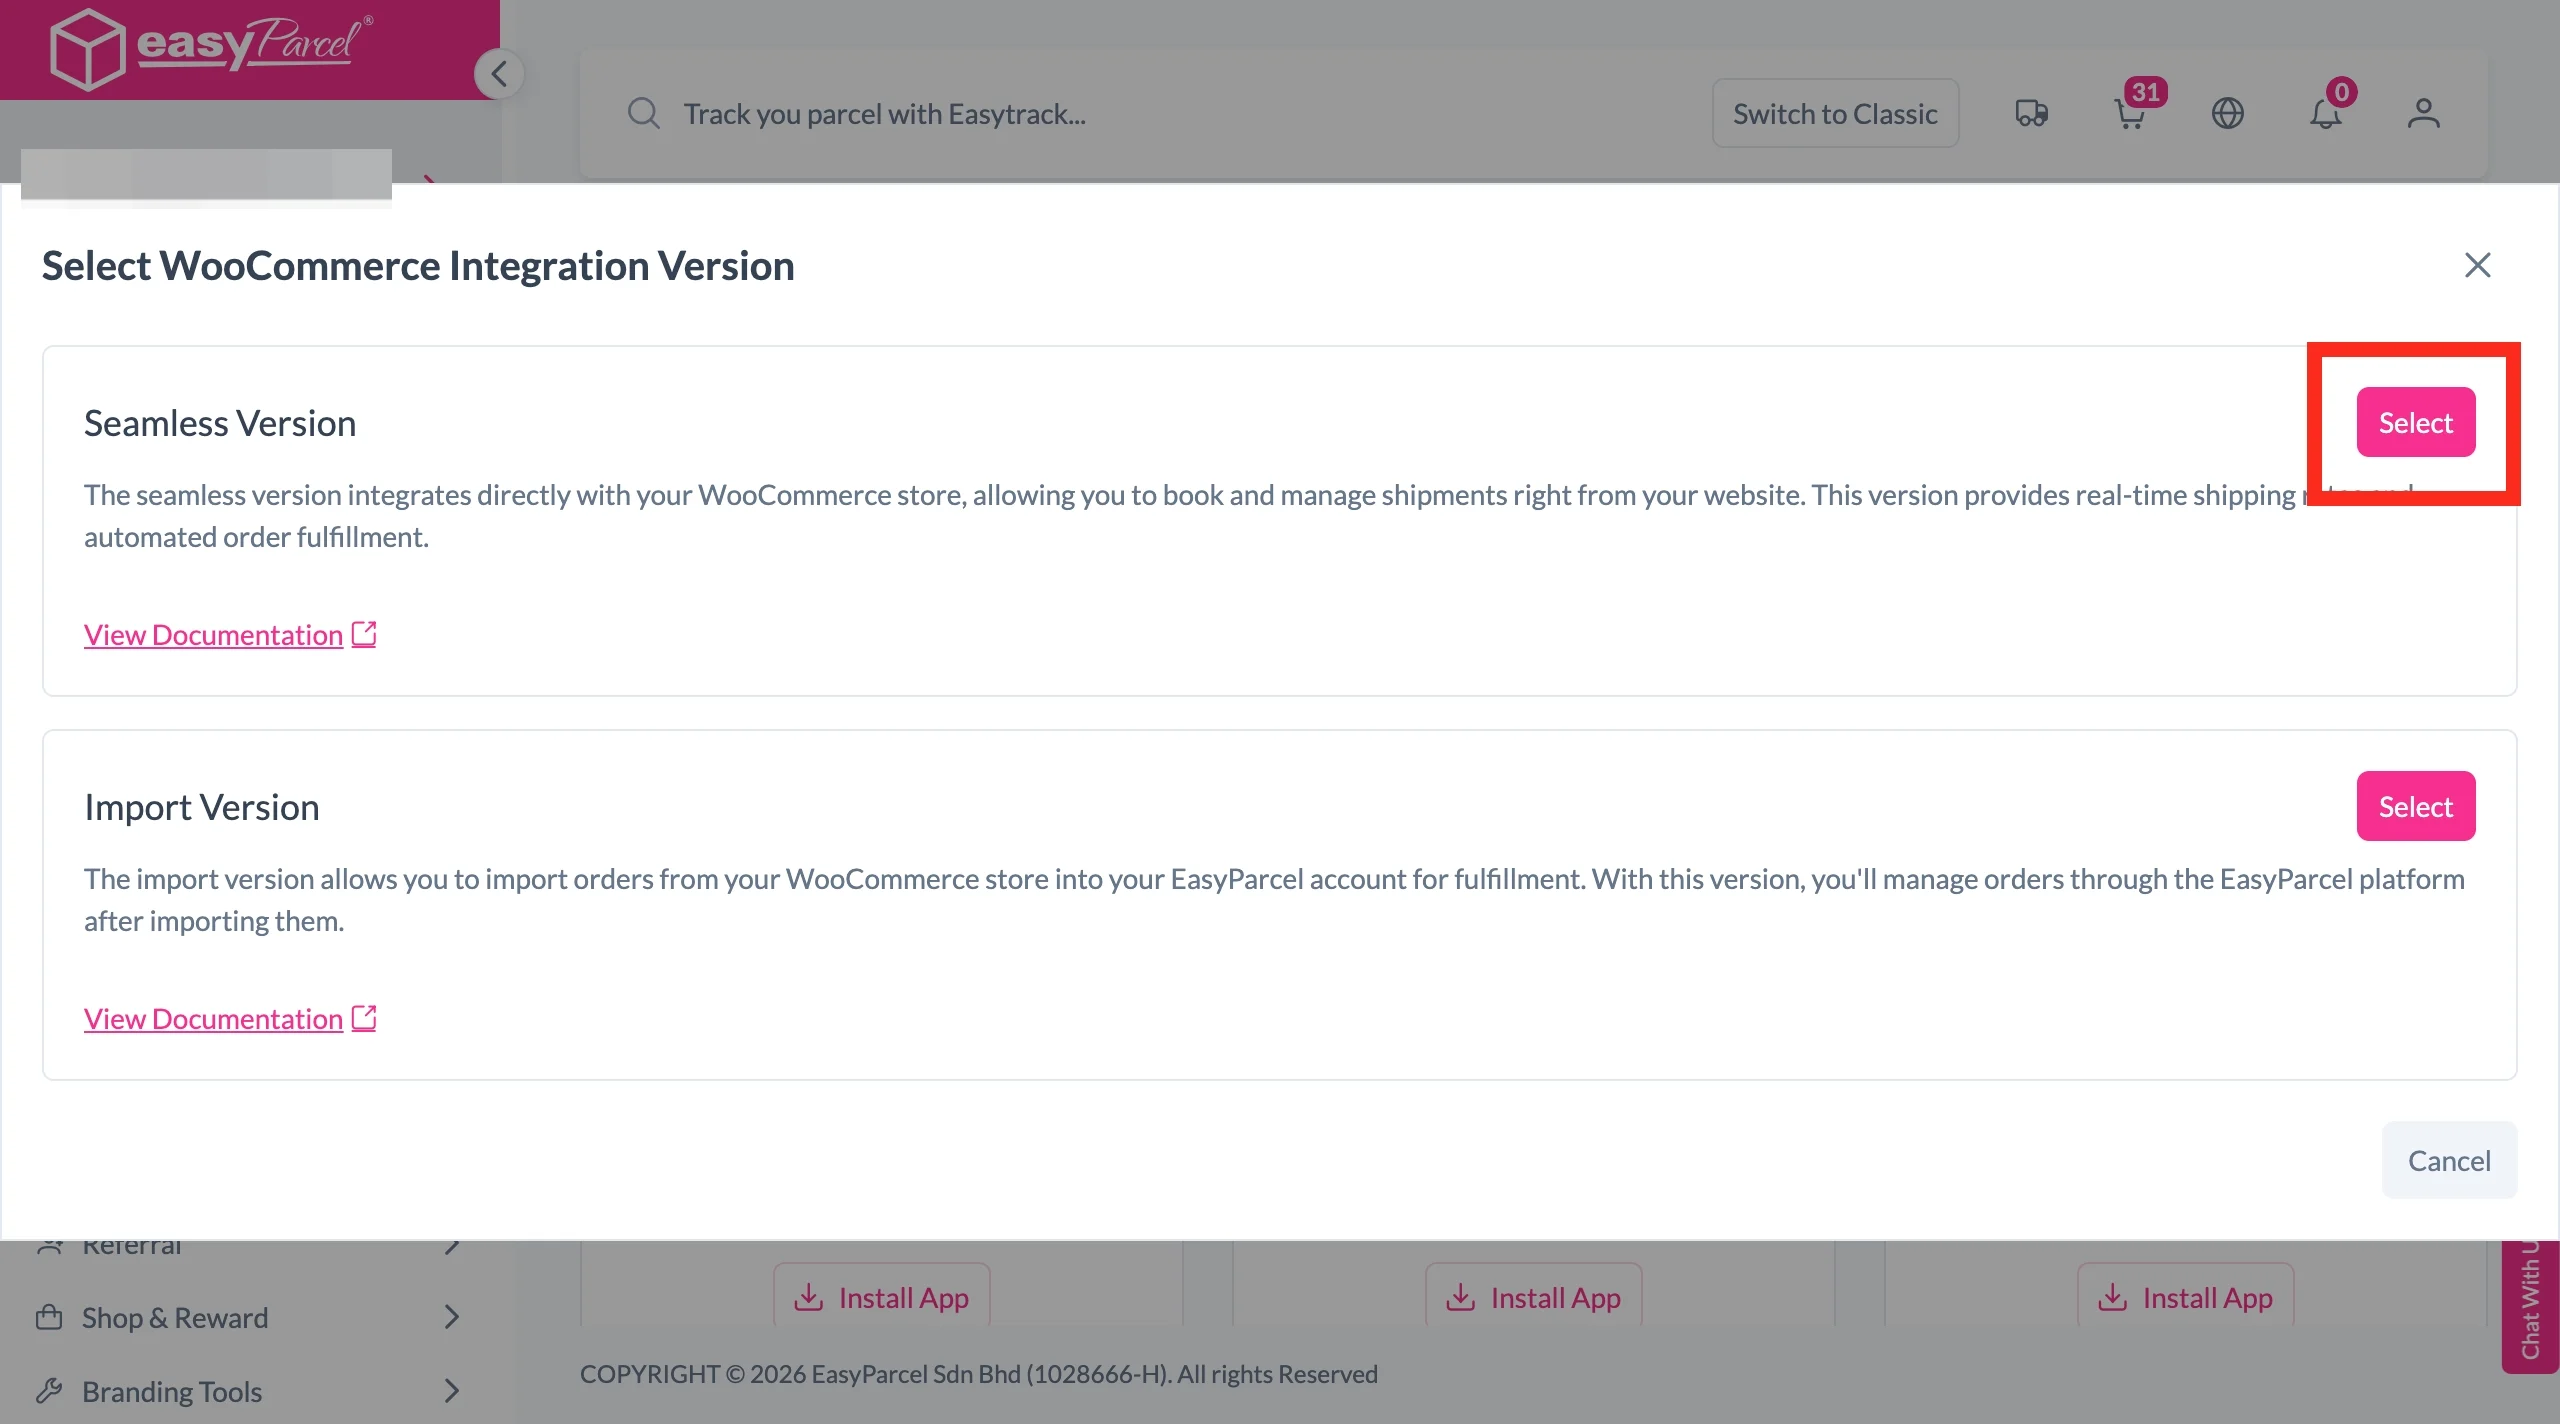Open the shipment tracking truck icon
Image resolution: width=2560 pixels, height=1424 pixels.
(2031, 113)
